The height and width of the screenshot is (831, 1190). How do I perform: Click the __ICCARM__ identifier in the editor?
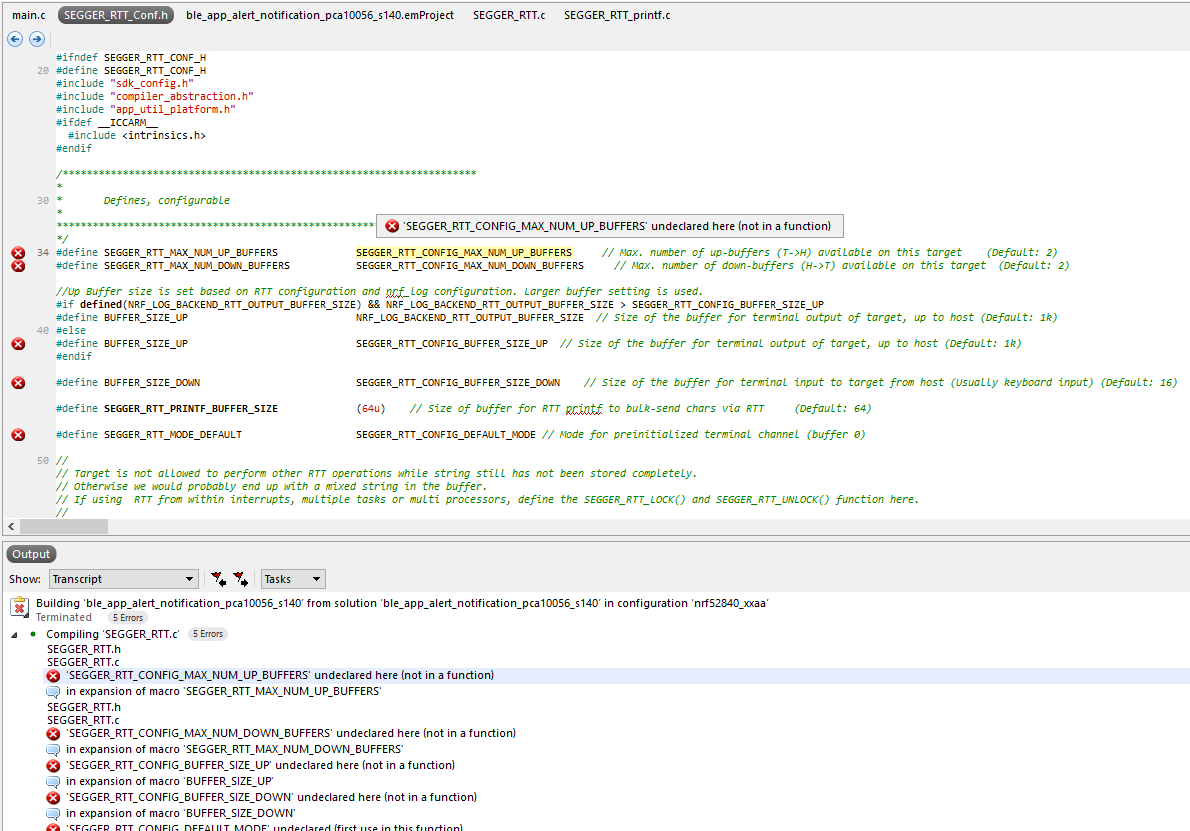(128, 123)
